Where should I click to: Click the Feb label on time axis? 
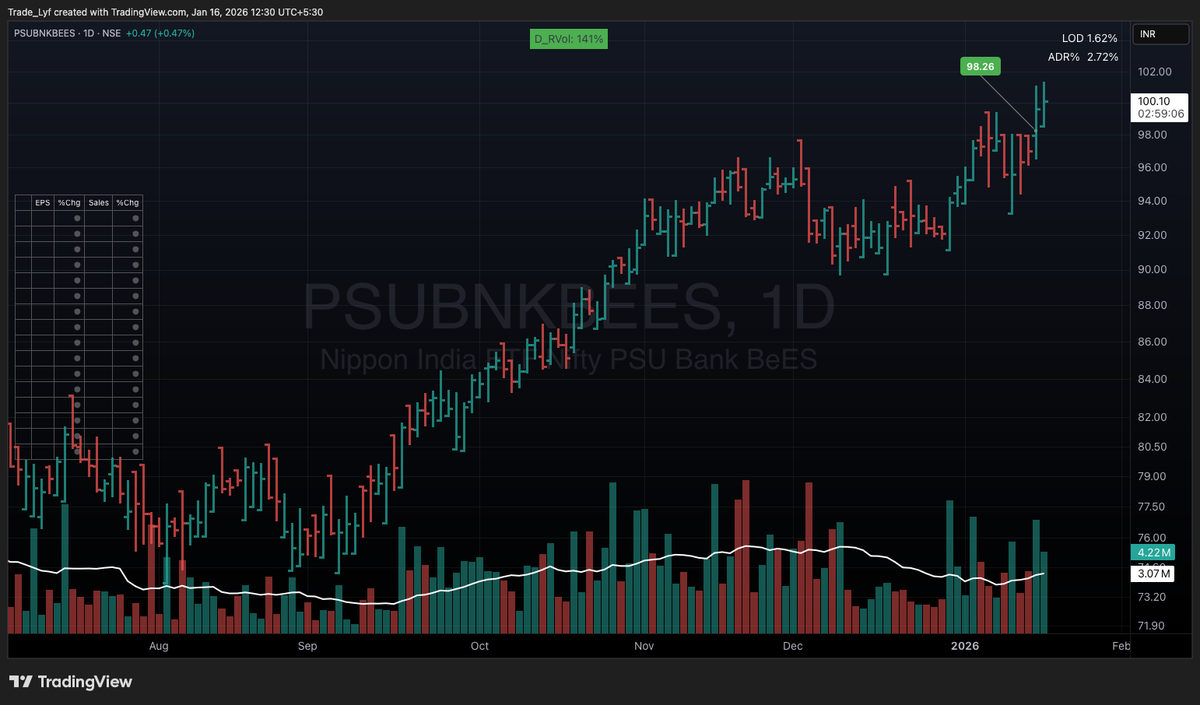(x=1121, y=646)
